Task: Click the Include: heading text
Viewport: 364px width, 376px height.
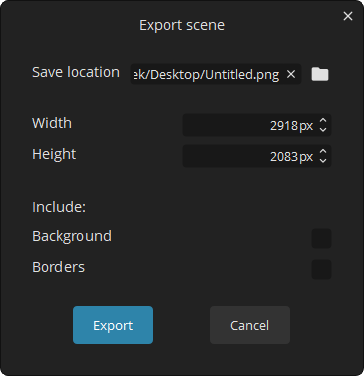Action: tap(59, 207)
